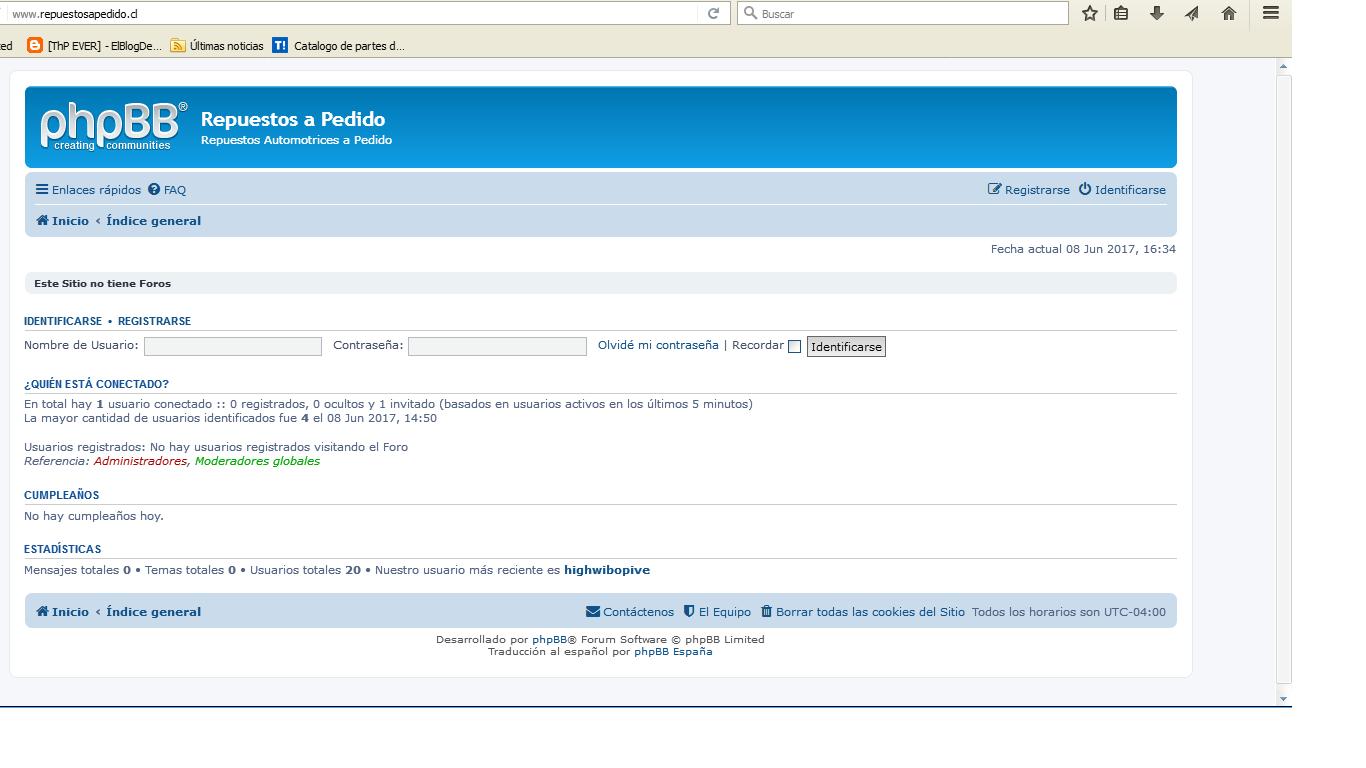The height and width of the screenshot is (768, 1366).
Task: Expand the Enlaces rápidos dropdown
Action: [x=89, y=190]
